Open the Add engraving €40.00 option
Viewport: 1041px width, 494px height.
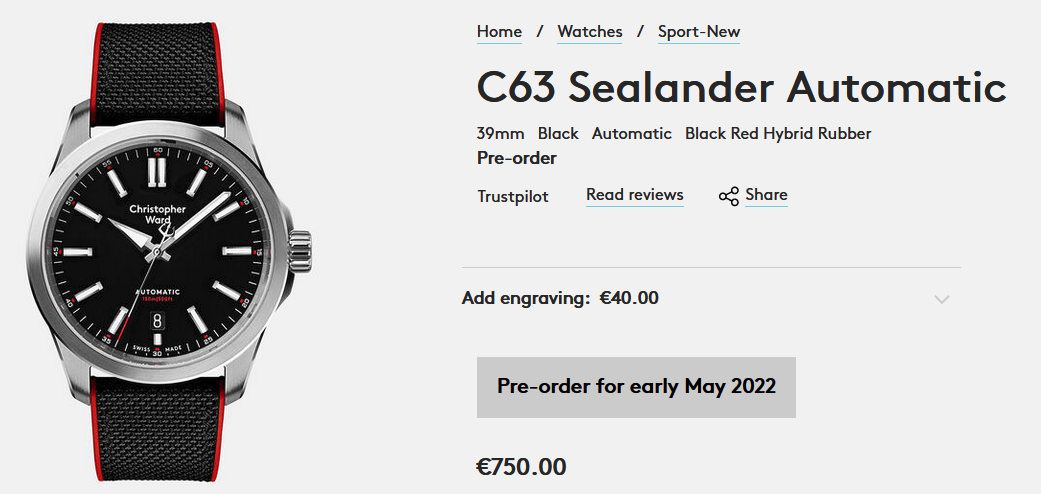pyautogui.click(x=560, y=298)
